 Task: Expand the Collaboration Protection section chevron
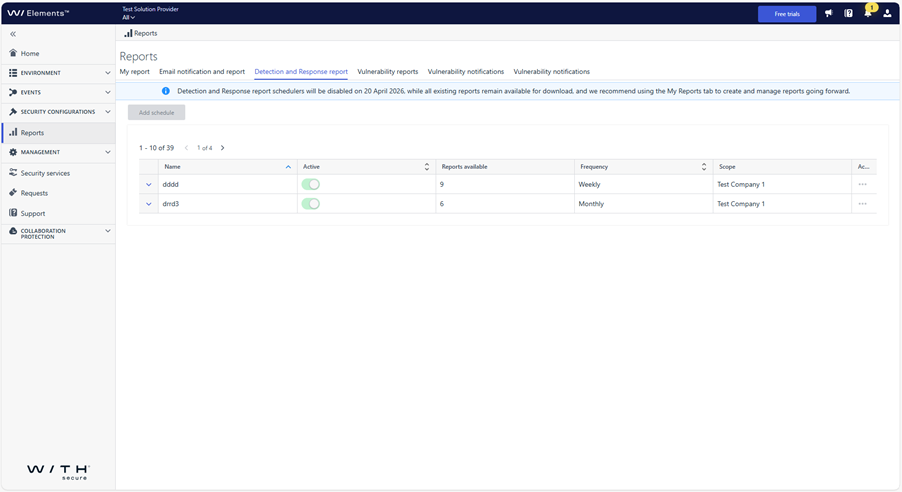[108, 231]
